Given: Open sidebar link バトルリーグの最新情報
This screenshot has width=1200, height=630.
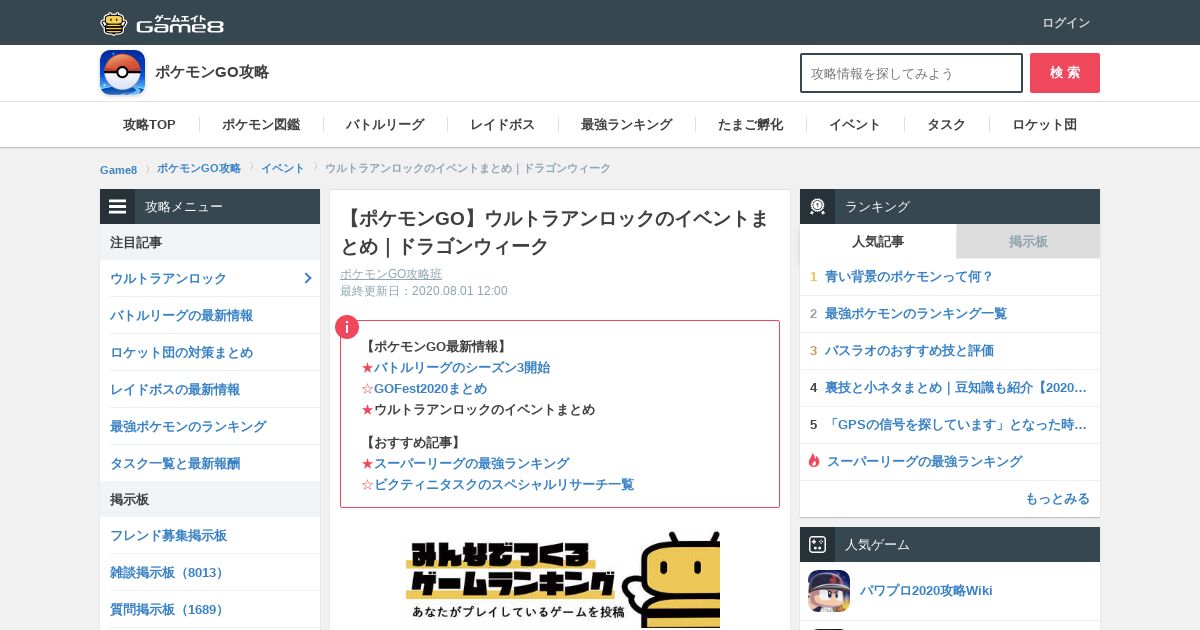Looking at the screenshot, I should click(181, 315).
